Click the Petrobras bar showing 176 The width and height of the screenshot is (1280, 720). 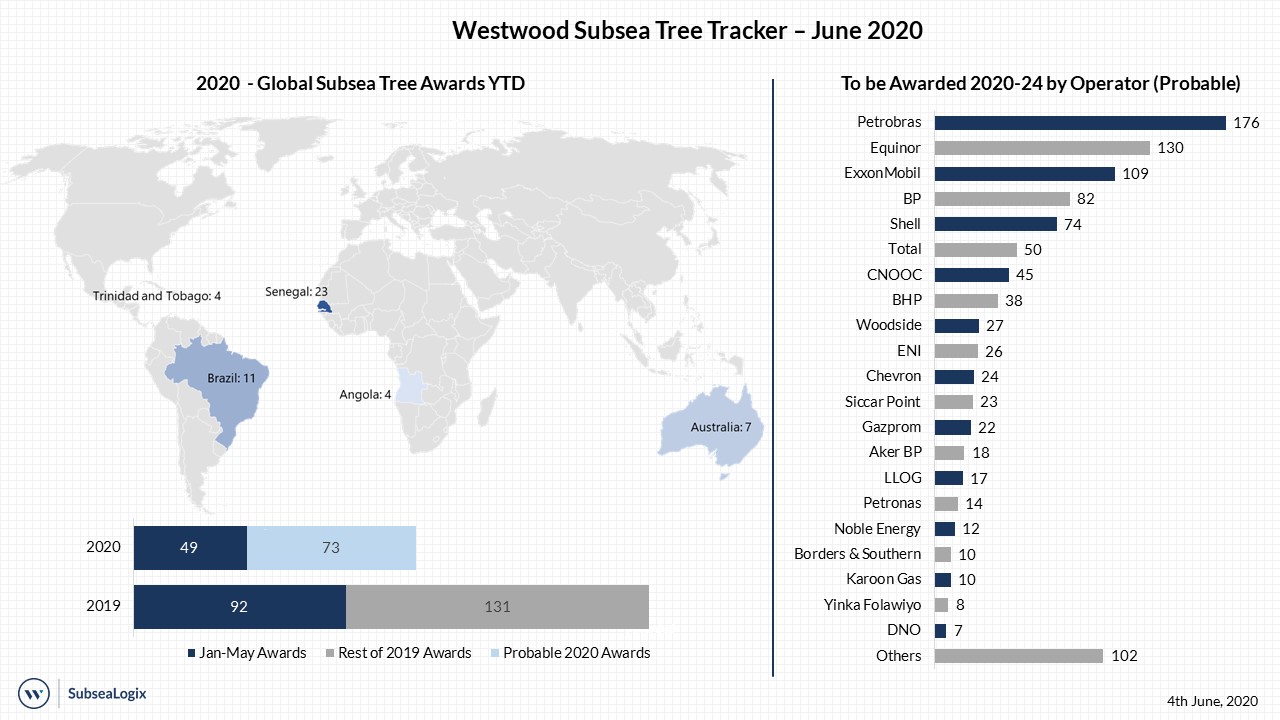click(x=1079, y=123)
